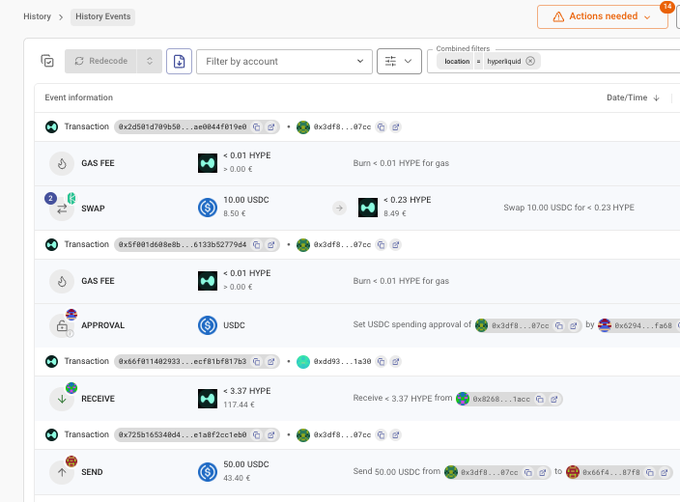Click the Redecode button
Screen dimensions: 680x502
(101, 61)
